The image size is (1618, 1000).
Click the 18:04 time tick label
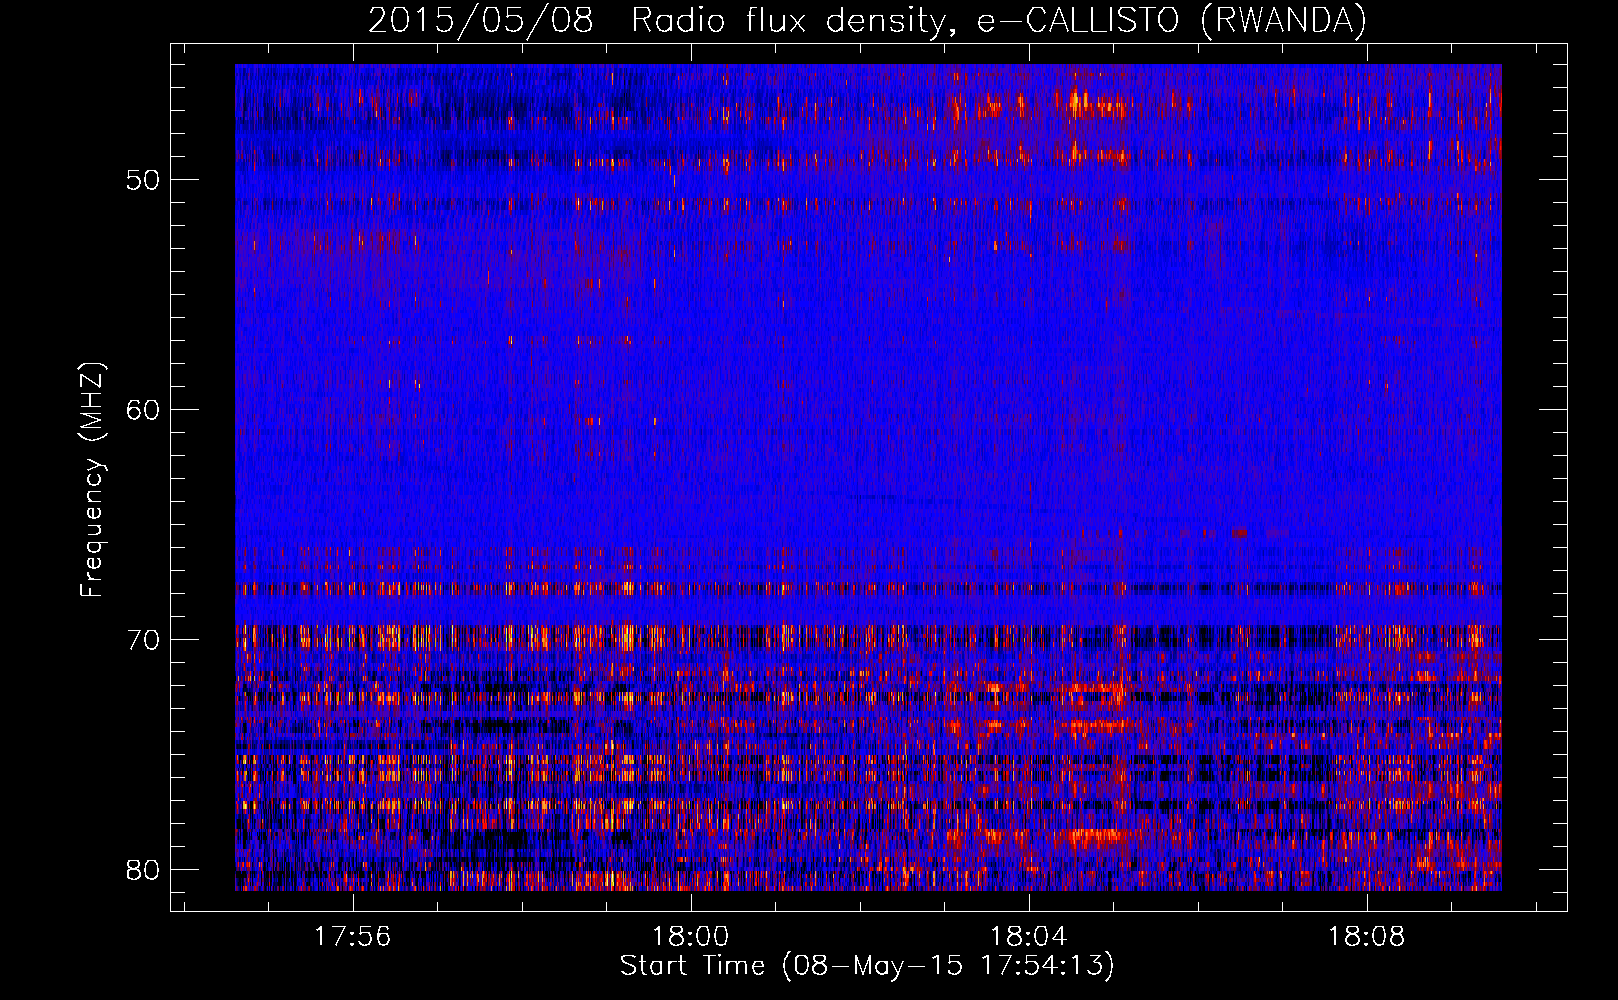pyautogui.click(x=1028, y=937)
